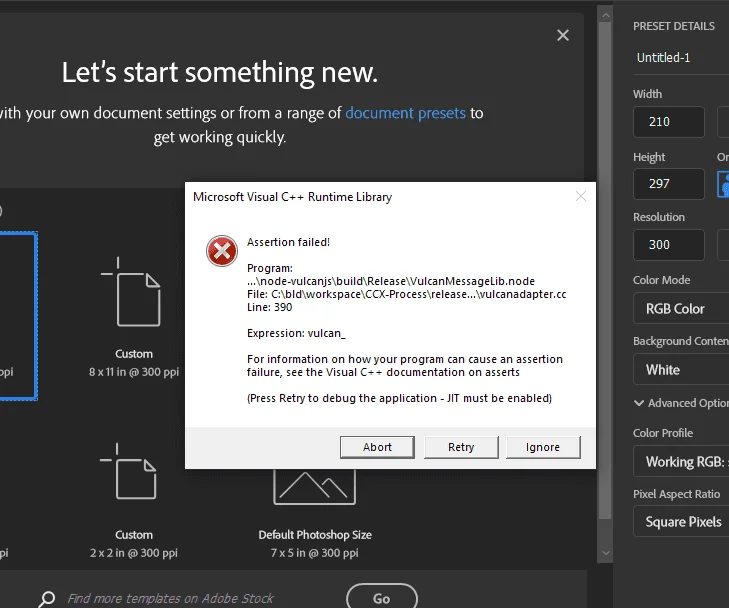Image resolution: width=729 pixels, height=608 pixels.
Task: Select the Custom 2 x 2 in preset icon
Action: tap(128, 471)
